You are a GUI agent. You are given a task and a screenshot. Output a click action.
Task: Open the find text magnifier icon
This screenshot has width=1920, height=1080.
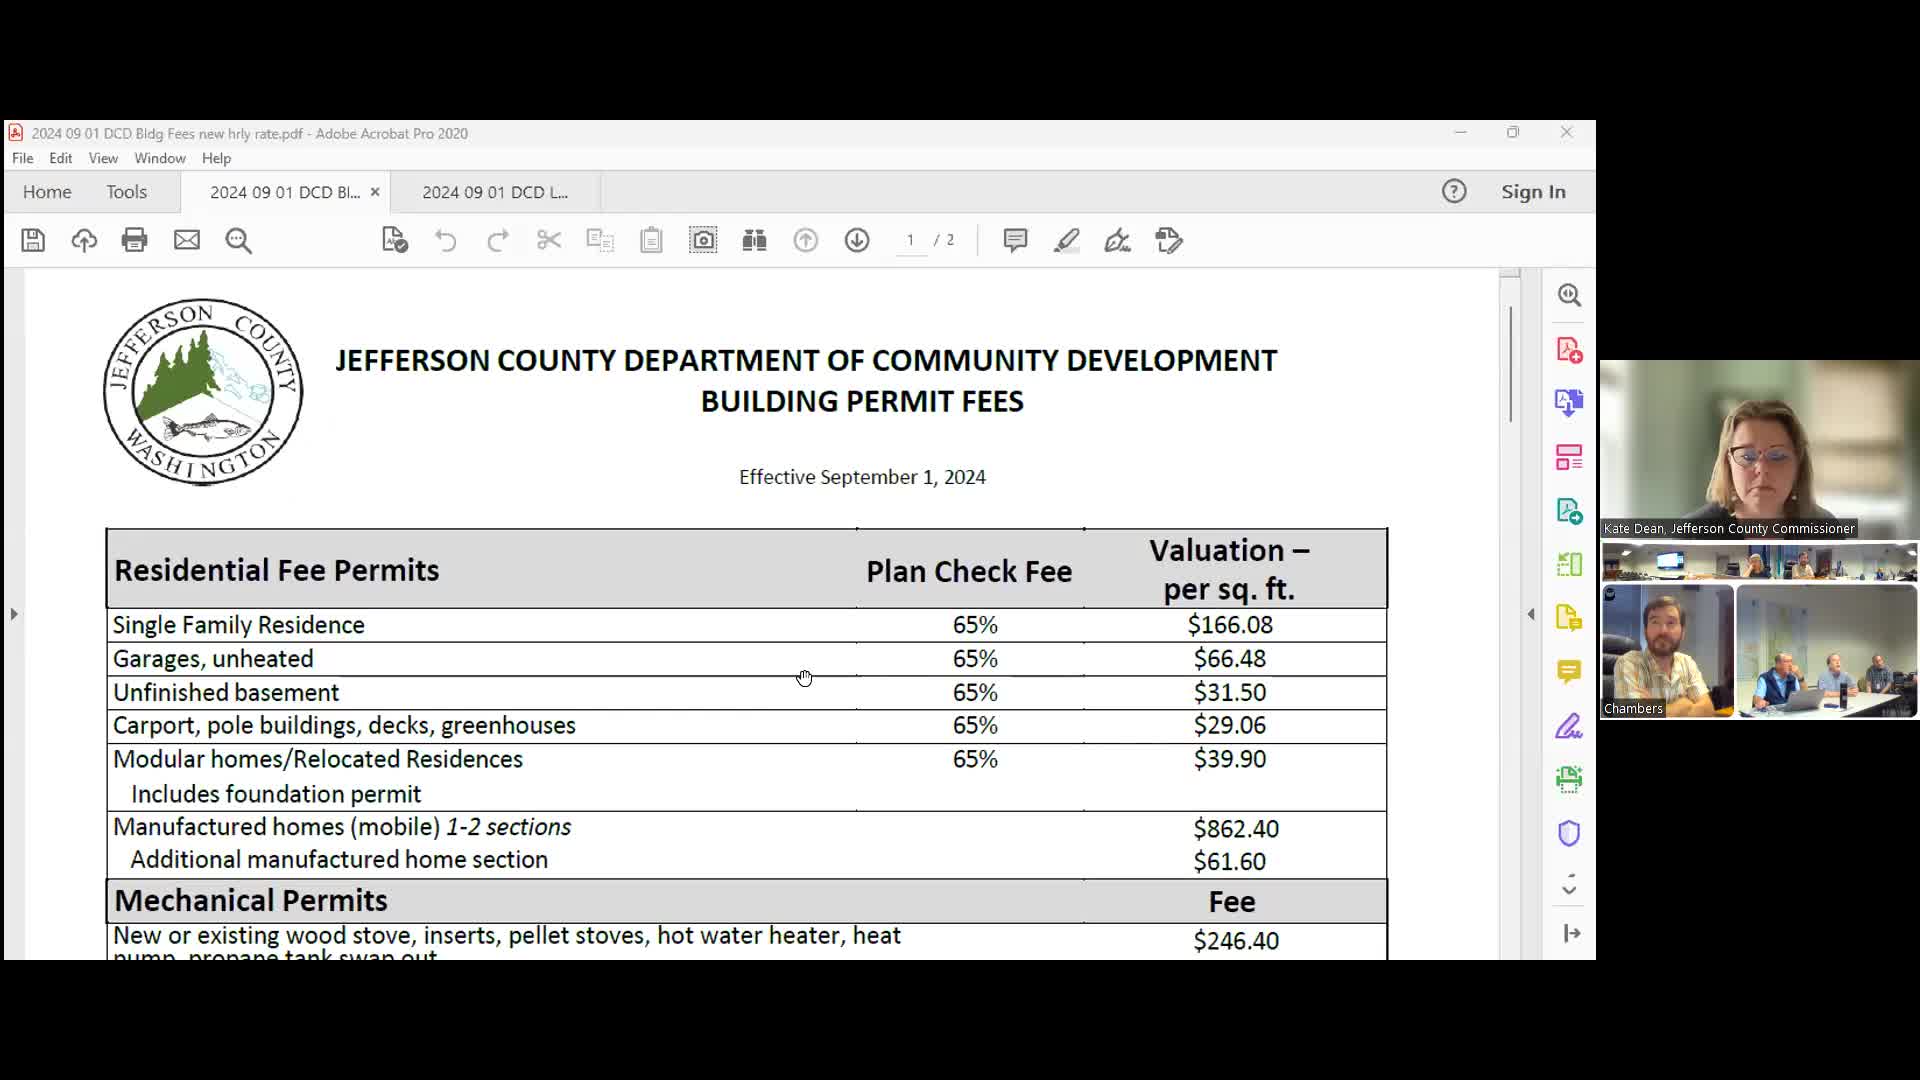[x=239, y=240]
